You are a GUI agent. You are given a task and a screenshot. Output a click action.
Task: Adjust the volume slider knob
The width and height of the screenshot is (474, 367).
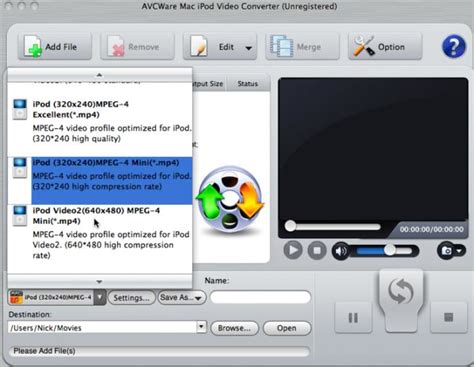tap(389, 250)
